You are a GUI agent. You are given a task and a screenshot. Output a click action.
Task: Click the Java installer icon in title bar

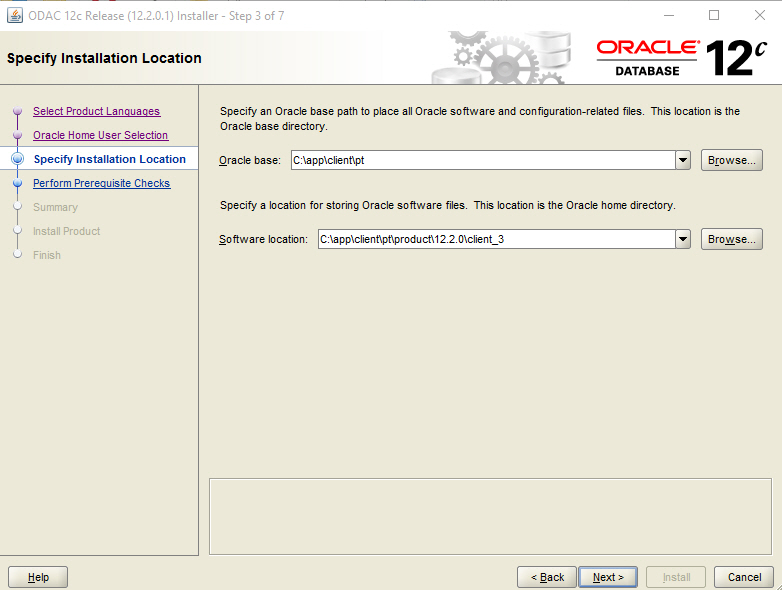(14, 15)
